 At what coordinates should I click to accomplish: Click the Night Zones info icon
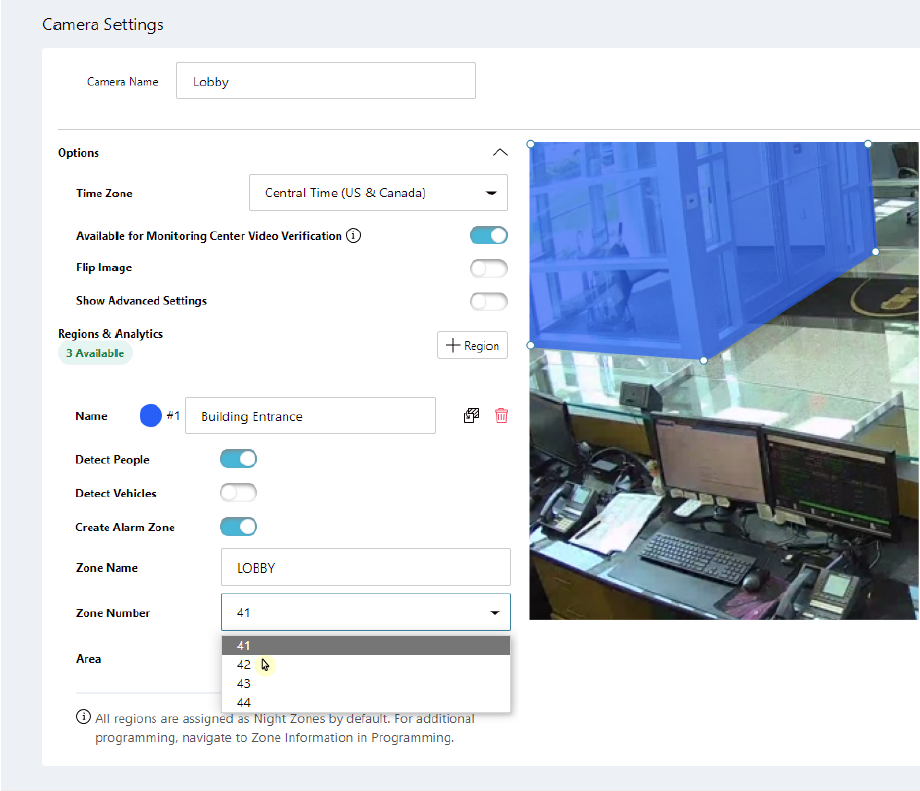[83, 717]
